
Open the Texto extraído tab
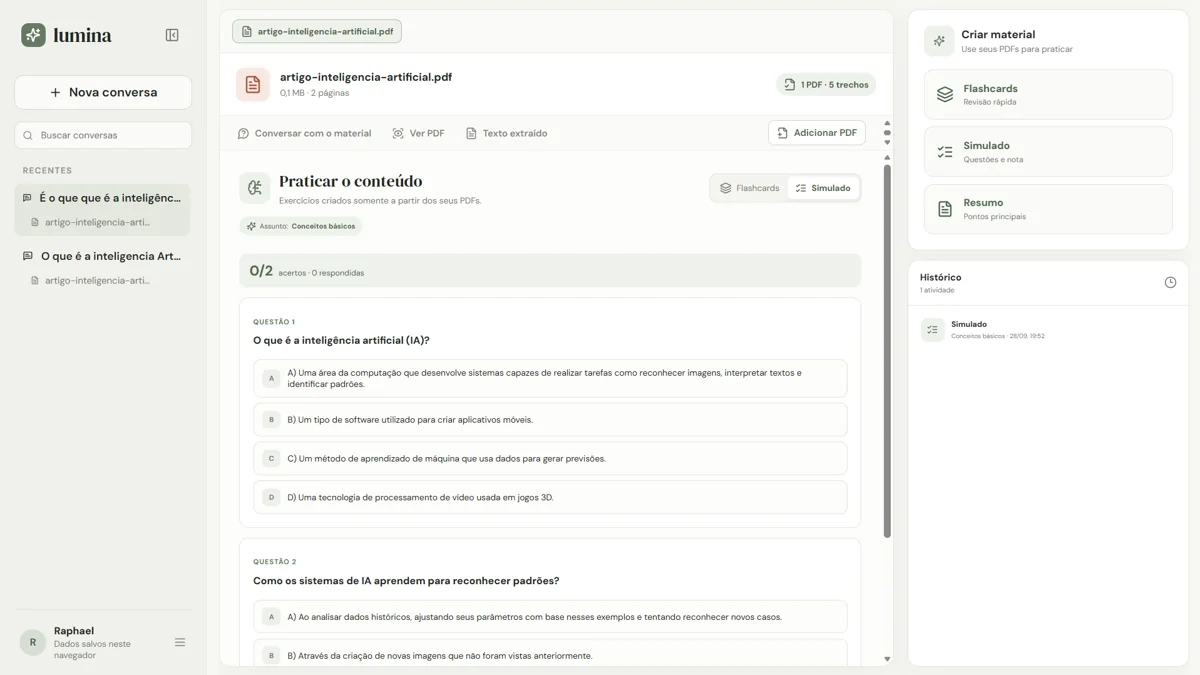(506, 133)
